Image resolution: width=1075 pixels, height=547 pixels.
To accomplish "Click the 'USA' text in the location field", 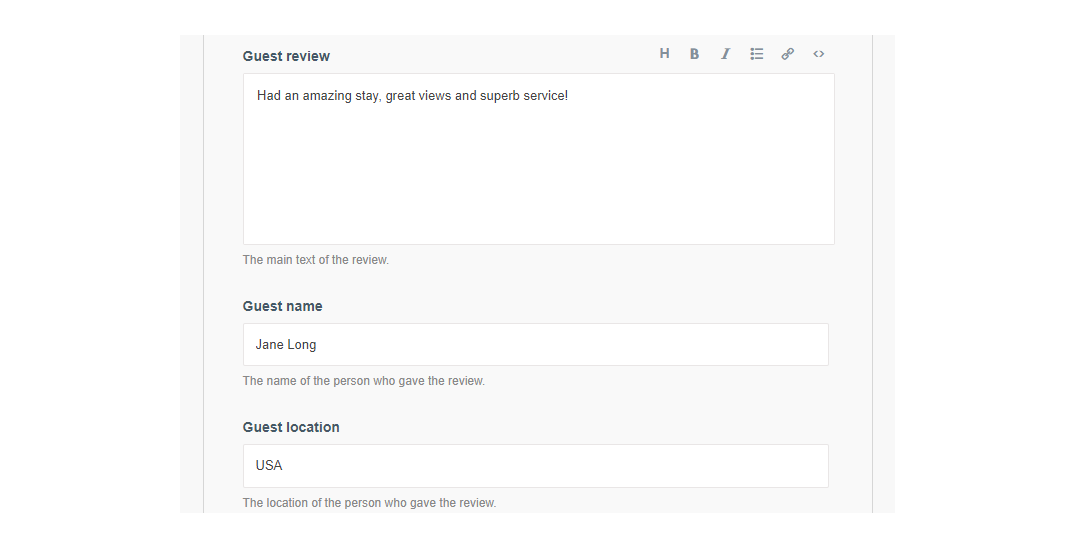I will click(x=269, y=466).
